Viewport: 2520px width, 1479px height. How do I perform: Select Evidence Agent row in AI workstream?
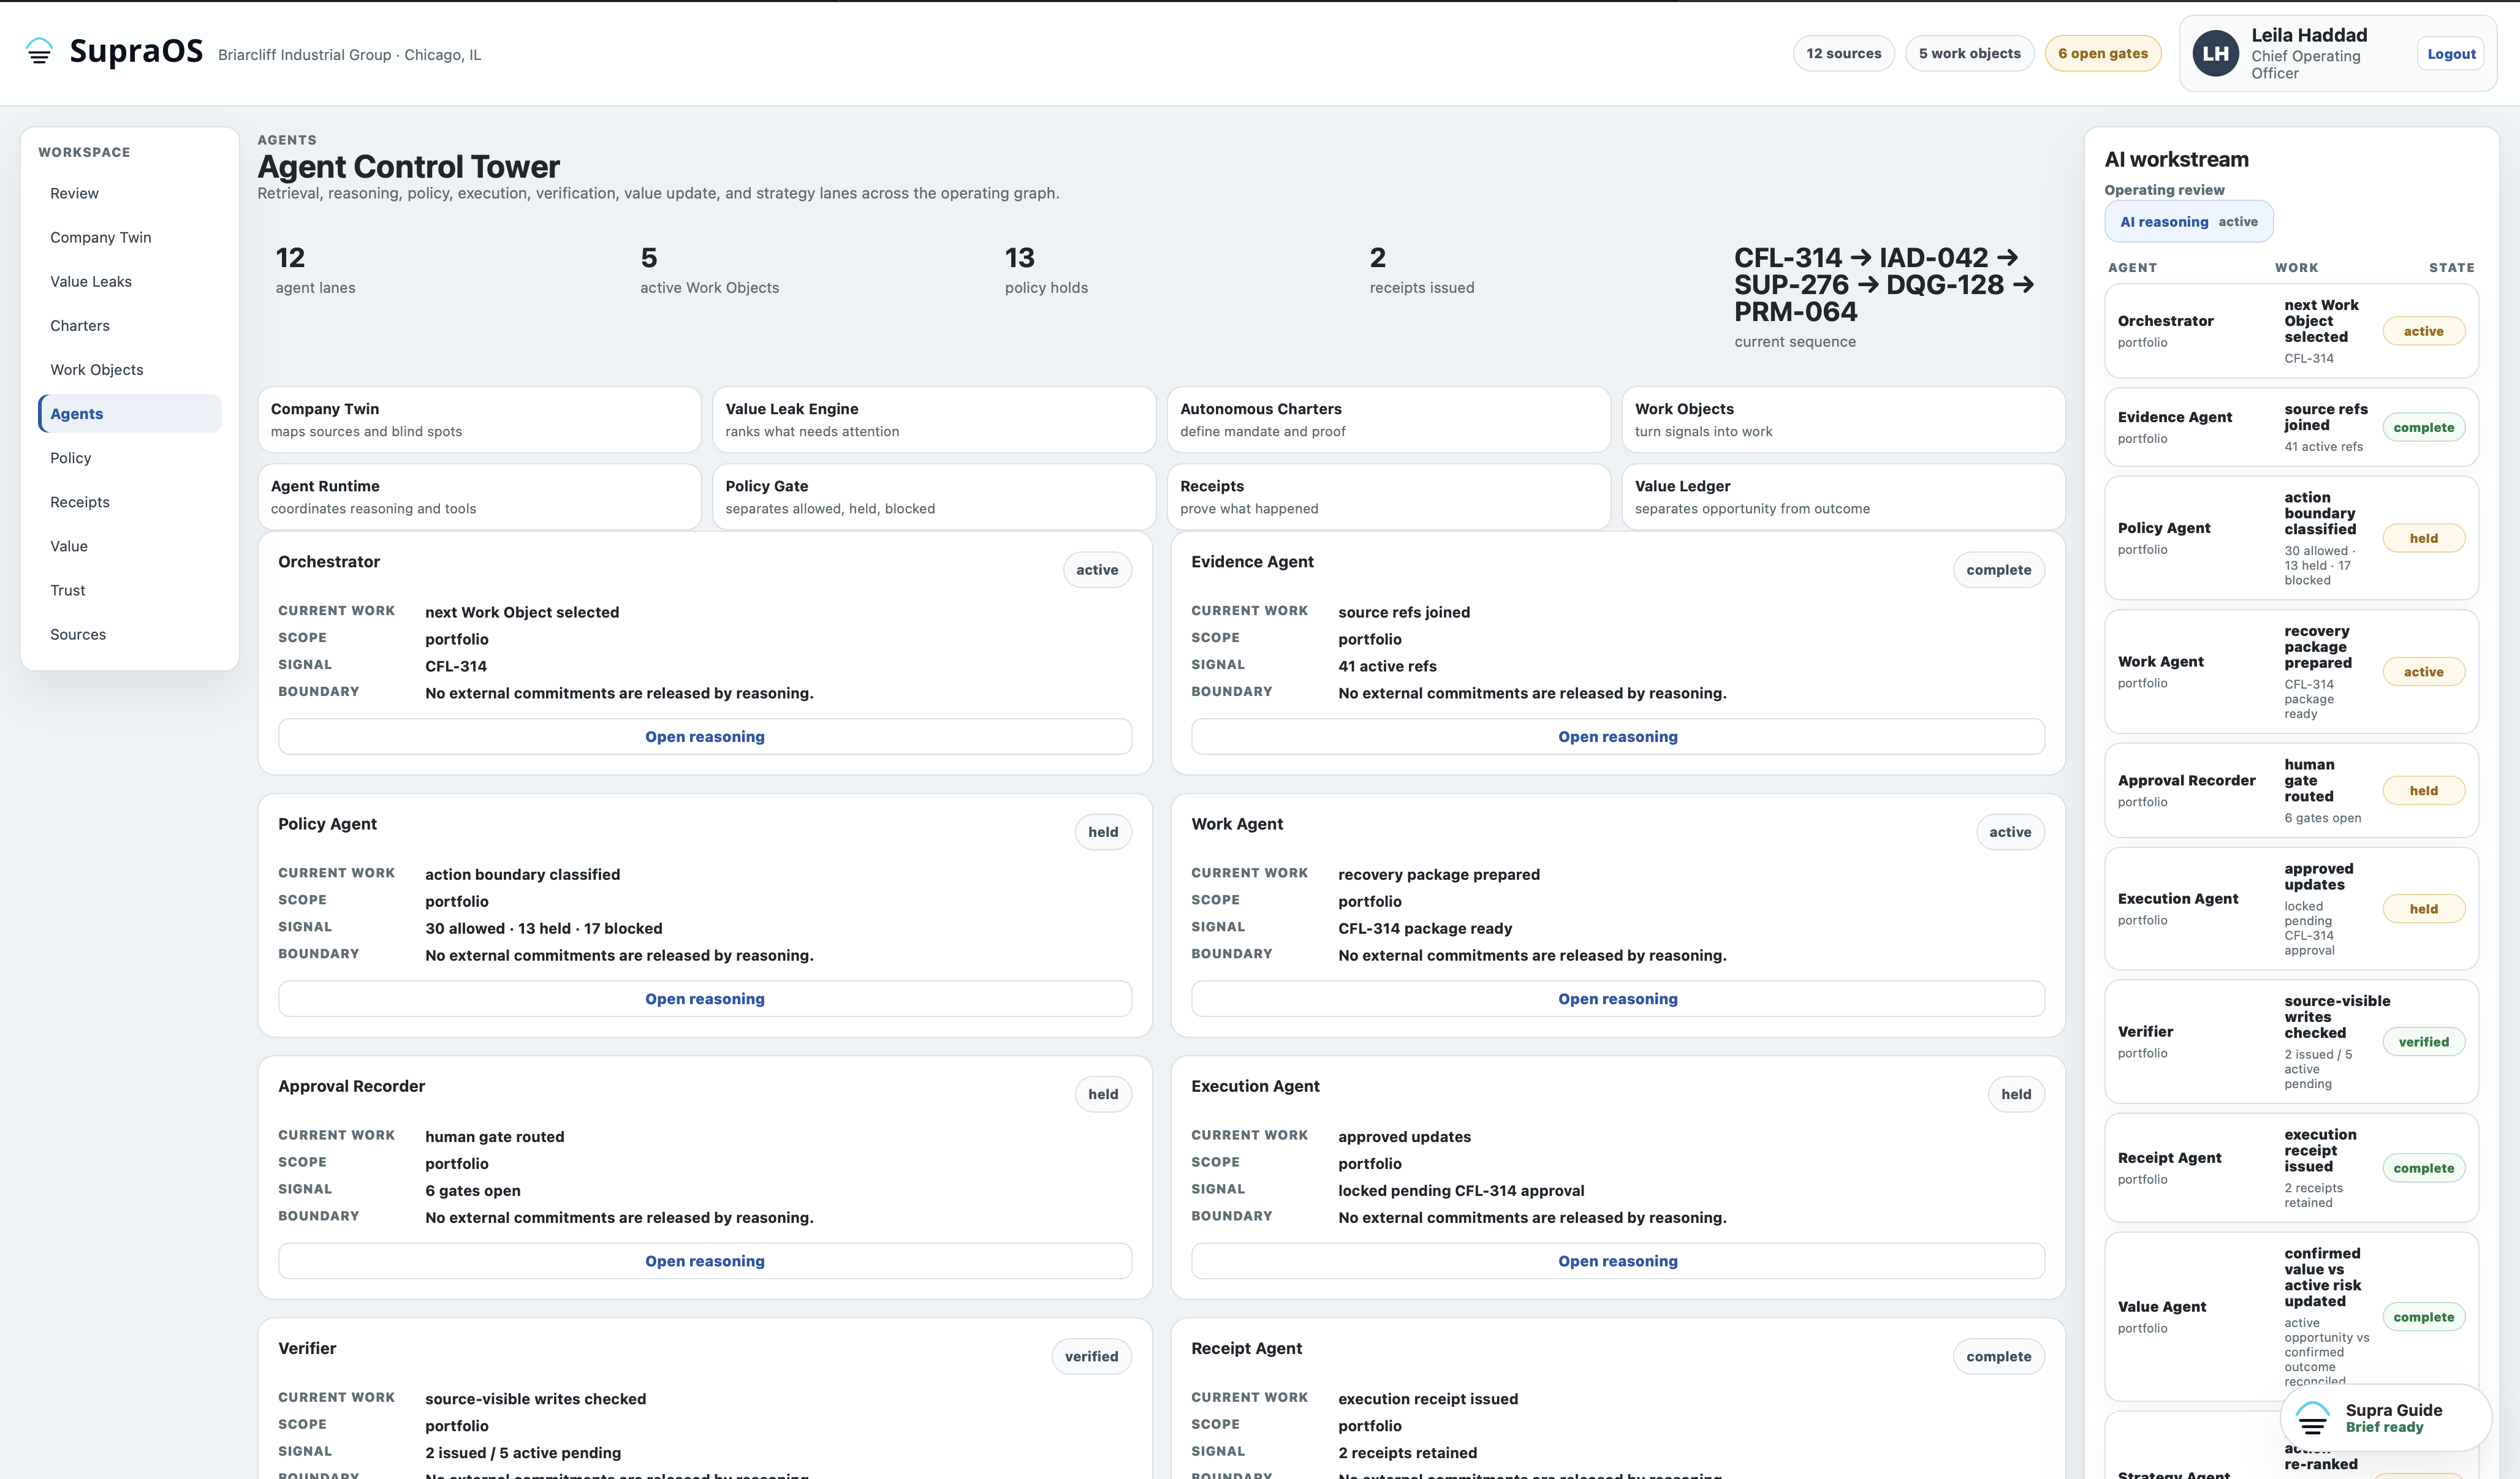coord(2291,427)
